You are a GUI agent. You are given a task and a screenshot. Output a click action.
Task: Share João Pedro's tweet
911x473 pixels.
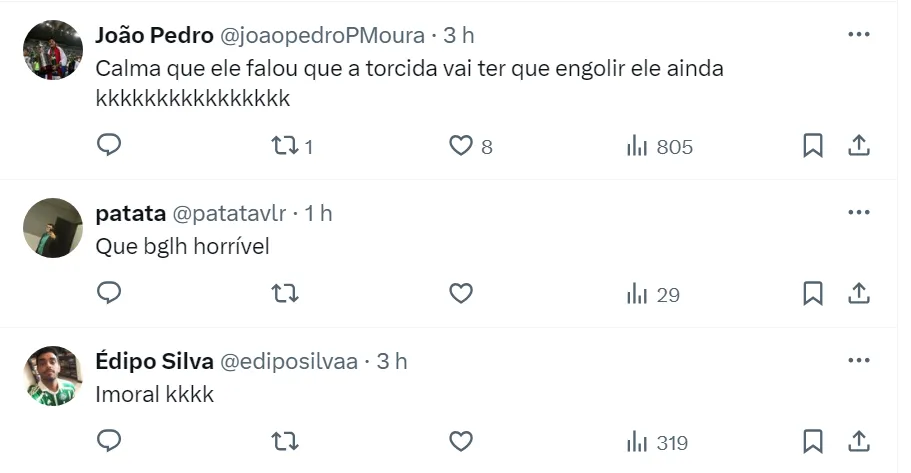(858, 146)
